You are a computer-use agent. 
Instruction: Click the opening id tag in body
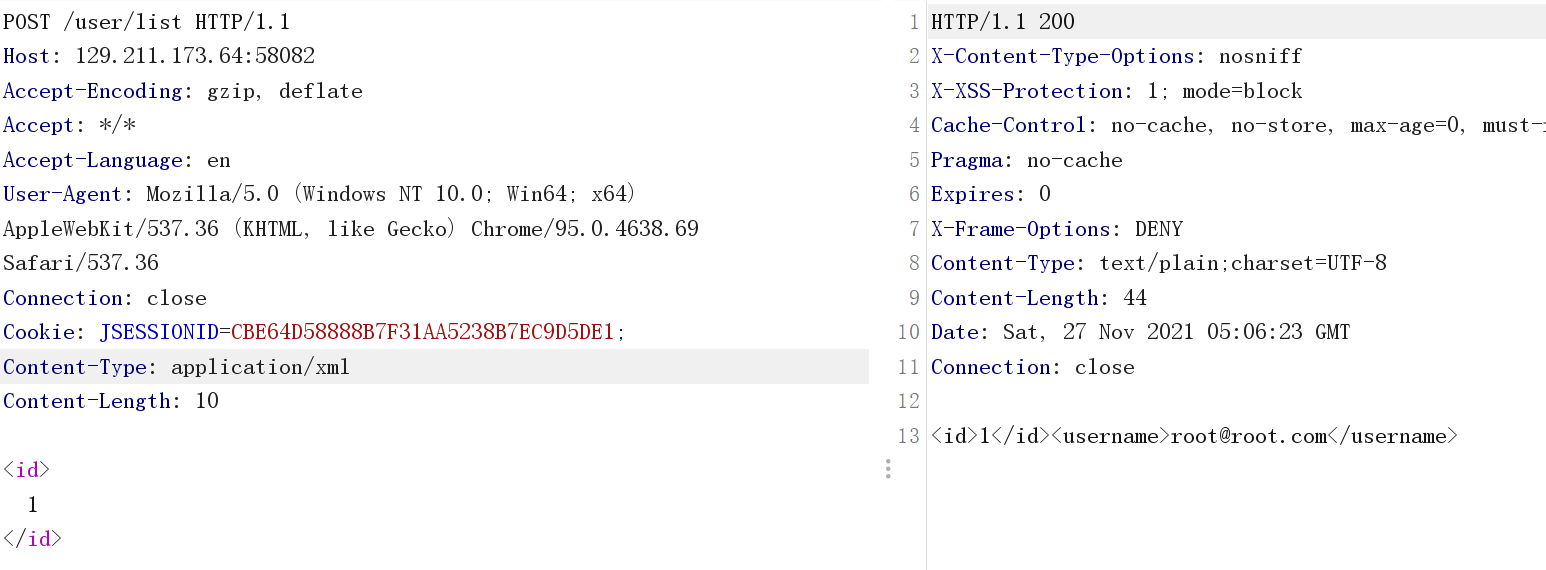(26, 469)
